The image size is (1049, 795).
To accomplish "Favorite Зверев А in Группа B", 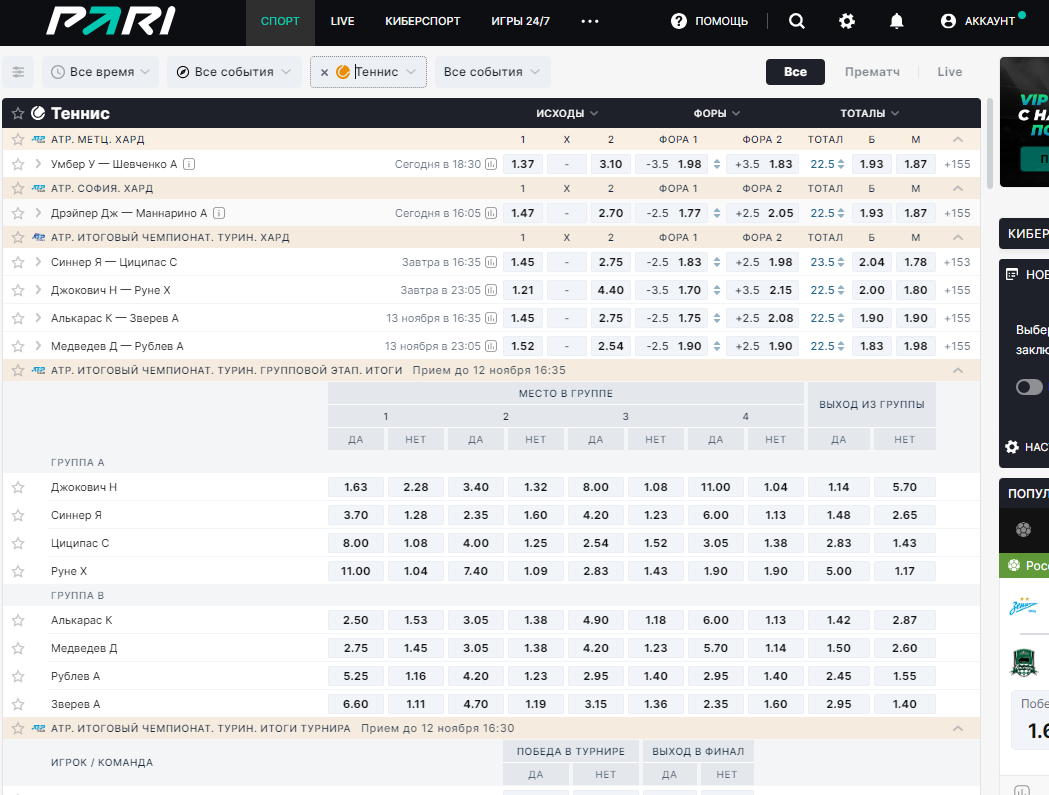I will tap(18, 704).
